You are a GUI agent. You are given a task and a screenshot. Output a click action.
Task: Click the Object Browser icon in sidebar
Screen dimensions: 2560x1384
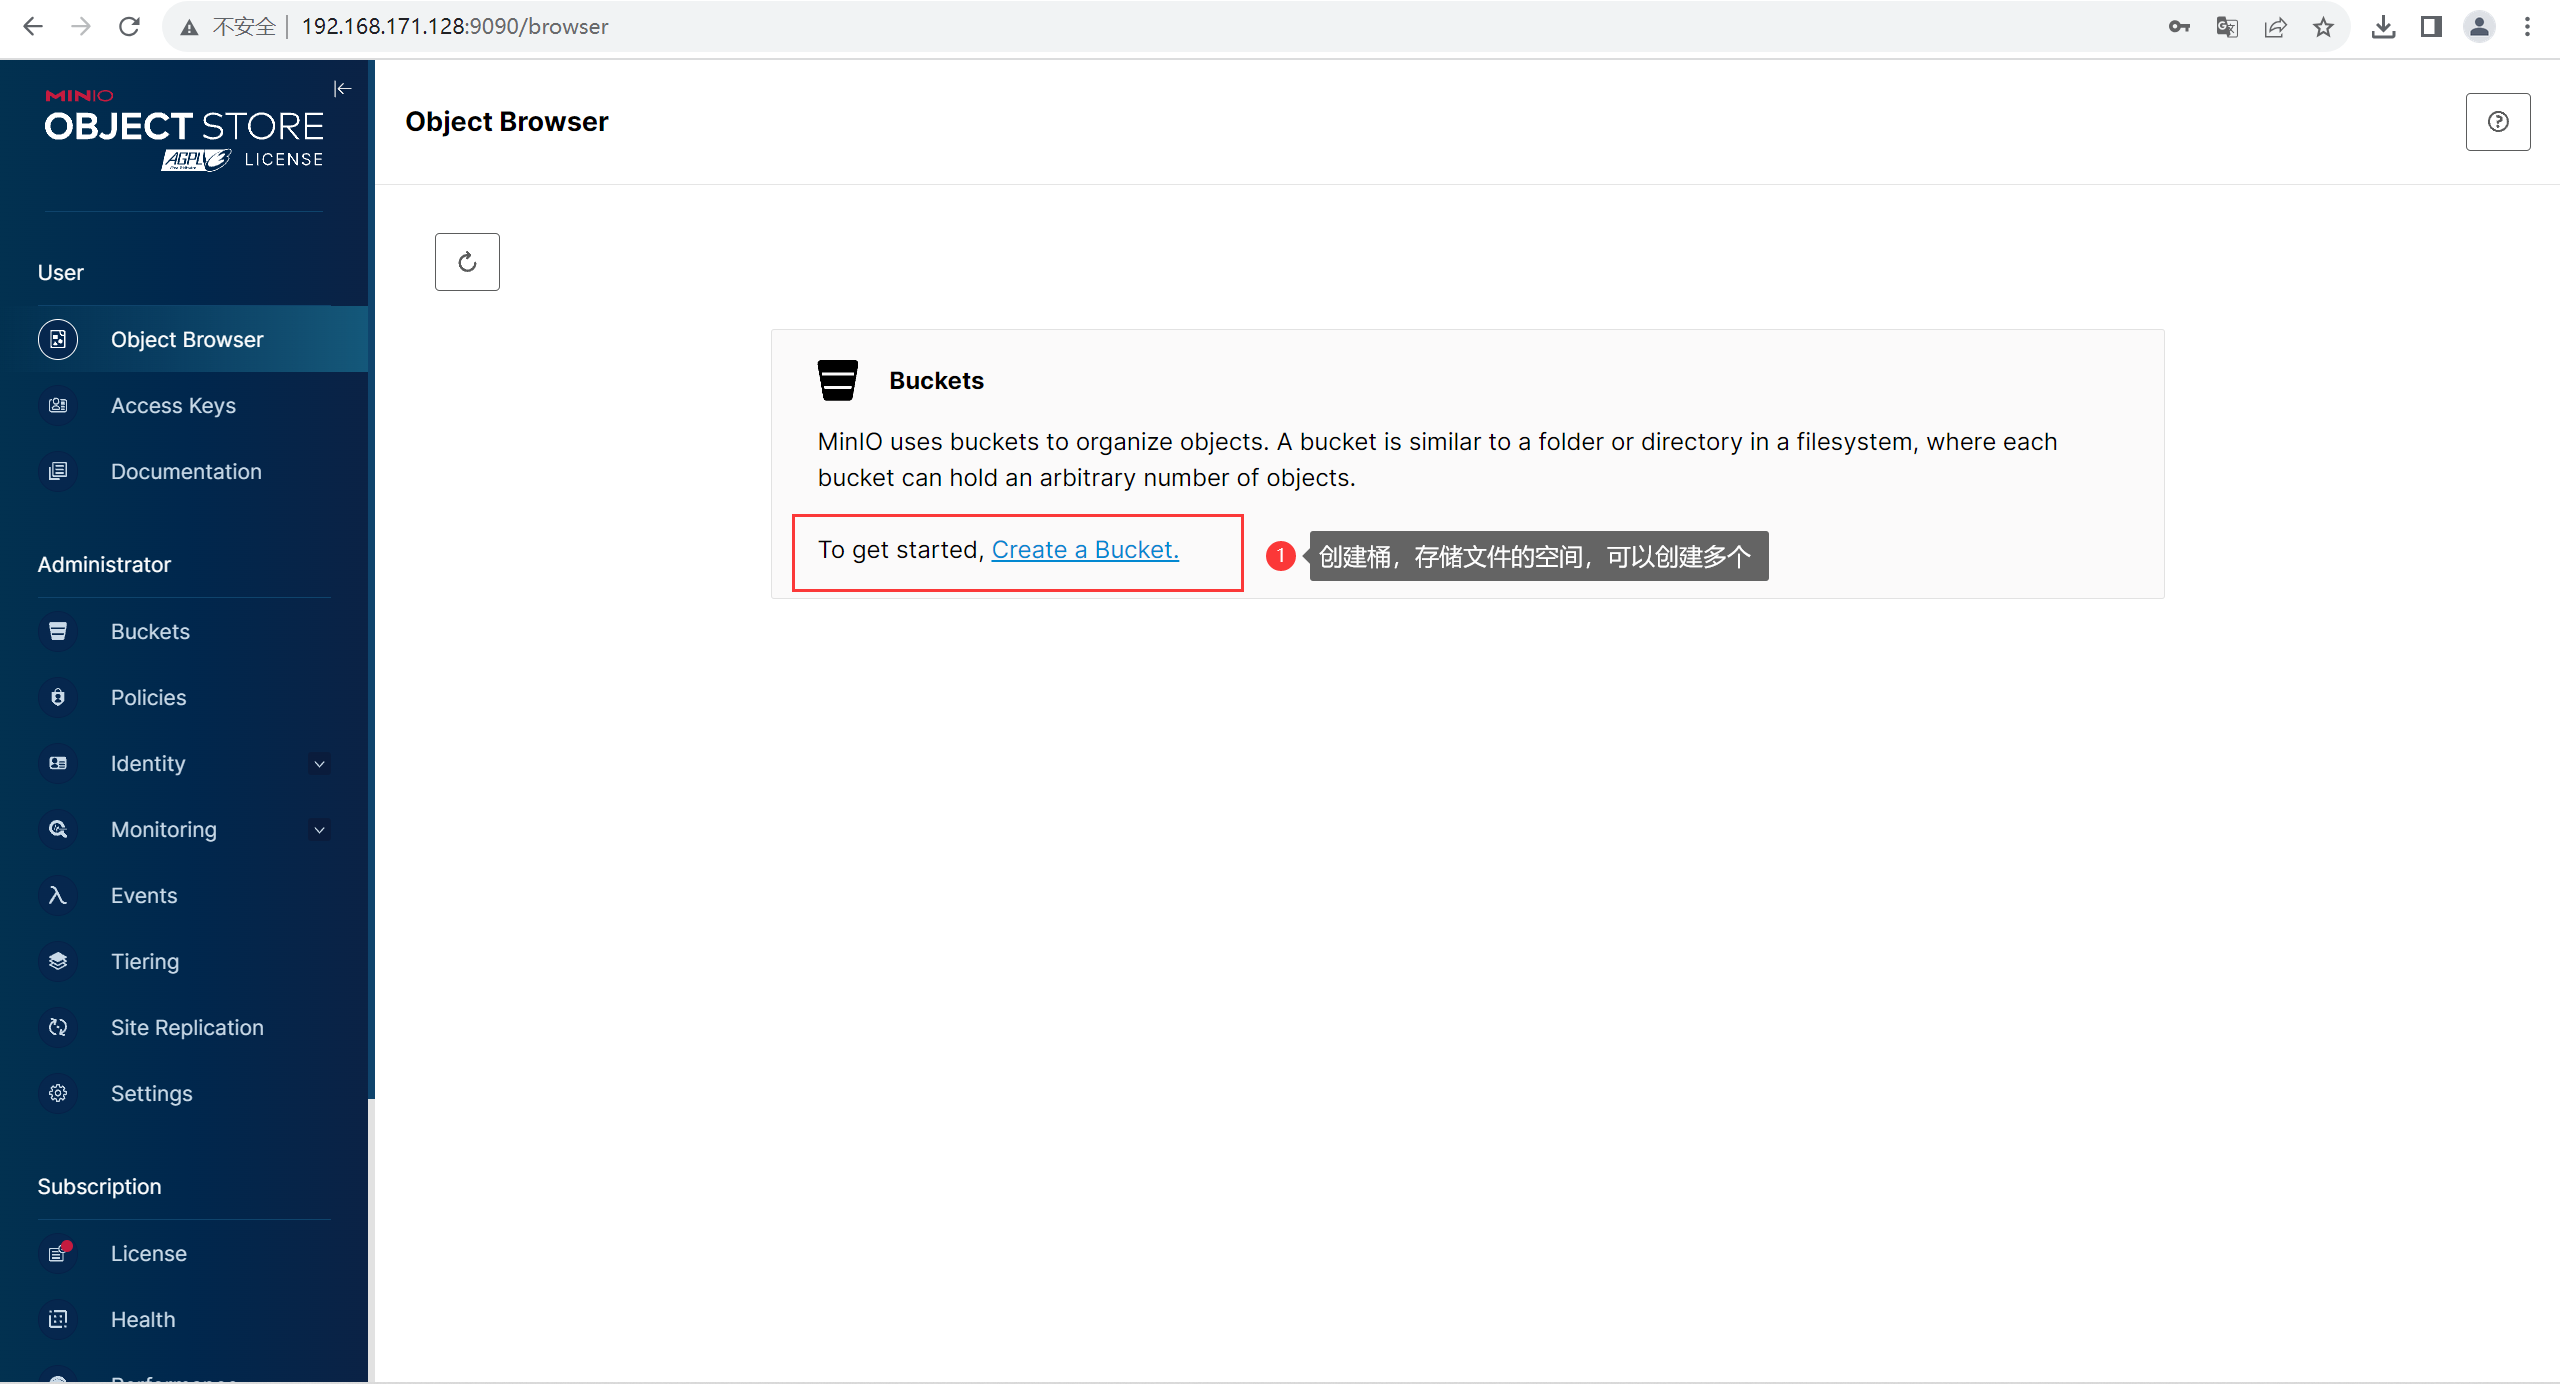click(58, 339)
